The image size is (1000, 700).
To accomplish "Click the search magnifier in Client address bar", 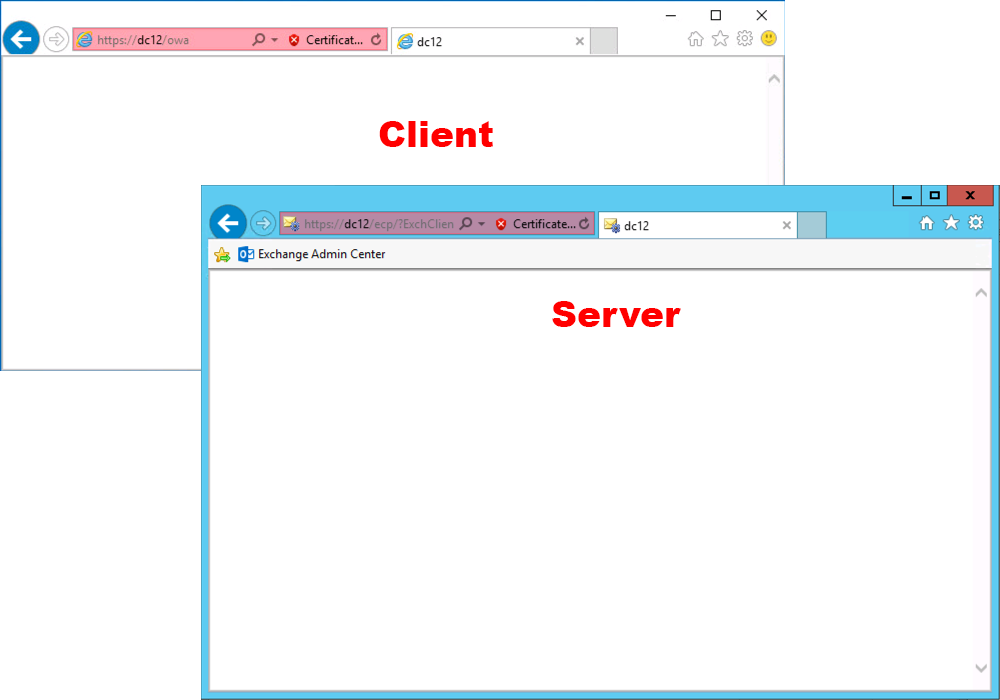I will (258, 40).
